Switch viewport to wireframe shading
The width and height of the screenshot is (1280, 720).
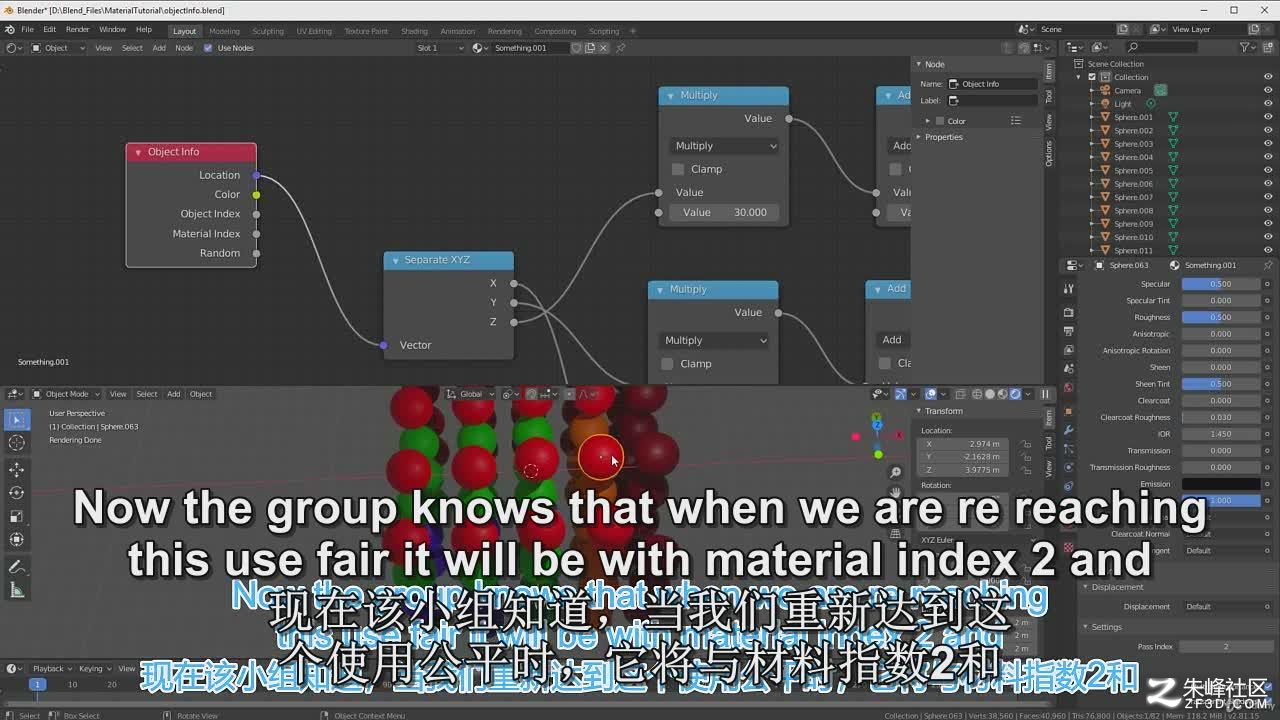[979, 394]
